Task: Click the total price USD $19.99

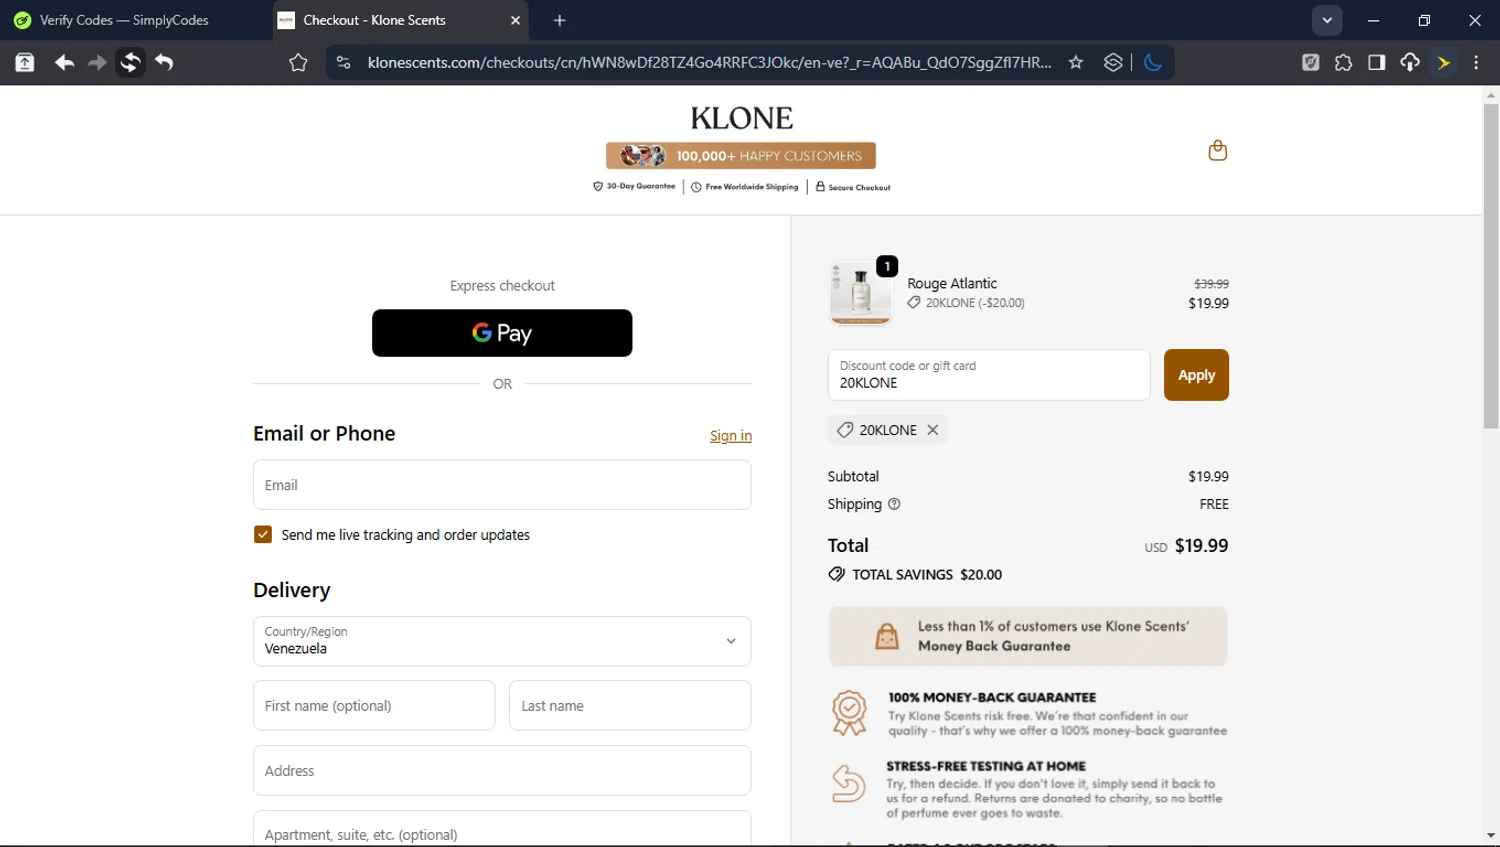Action: pos(1187,546)
